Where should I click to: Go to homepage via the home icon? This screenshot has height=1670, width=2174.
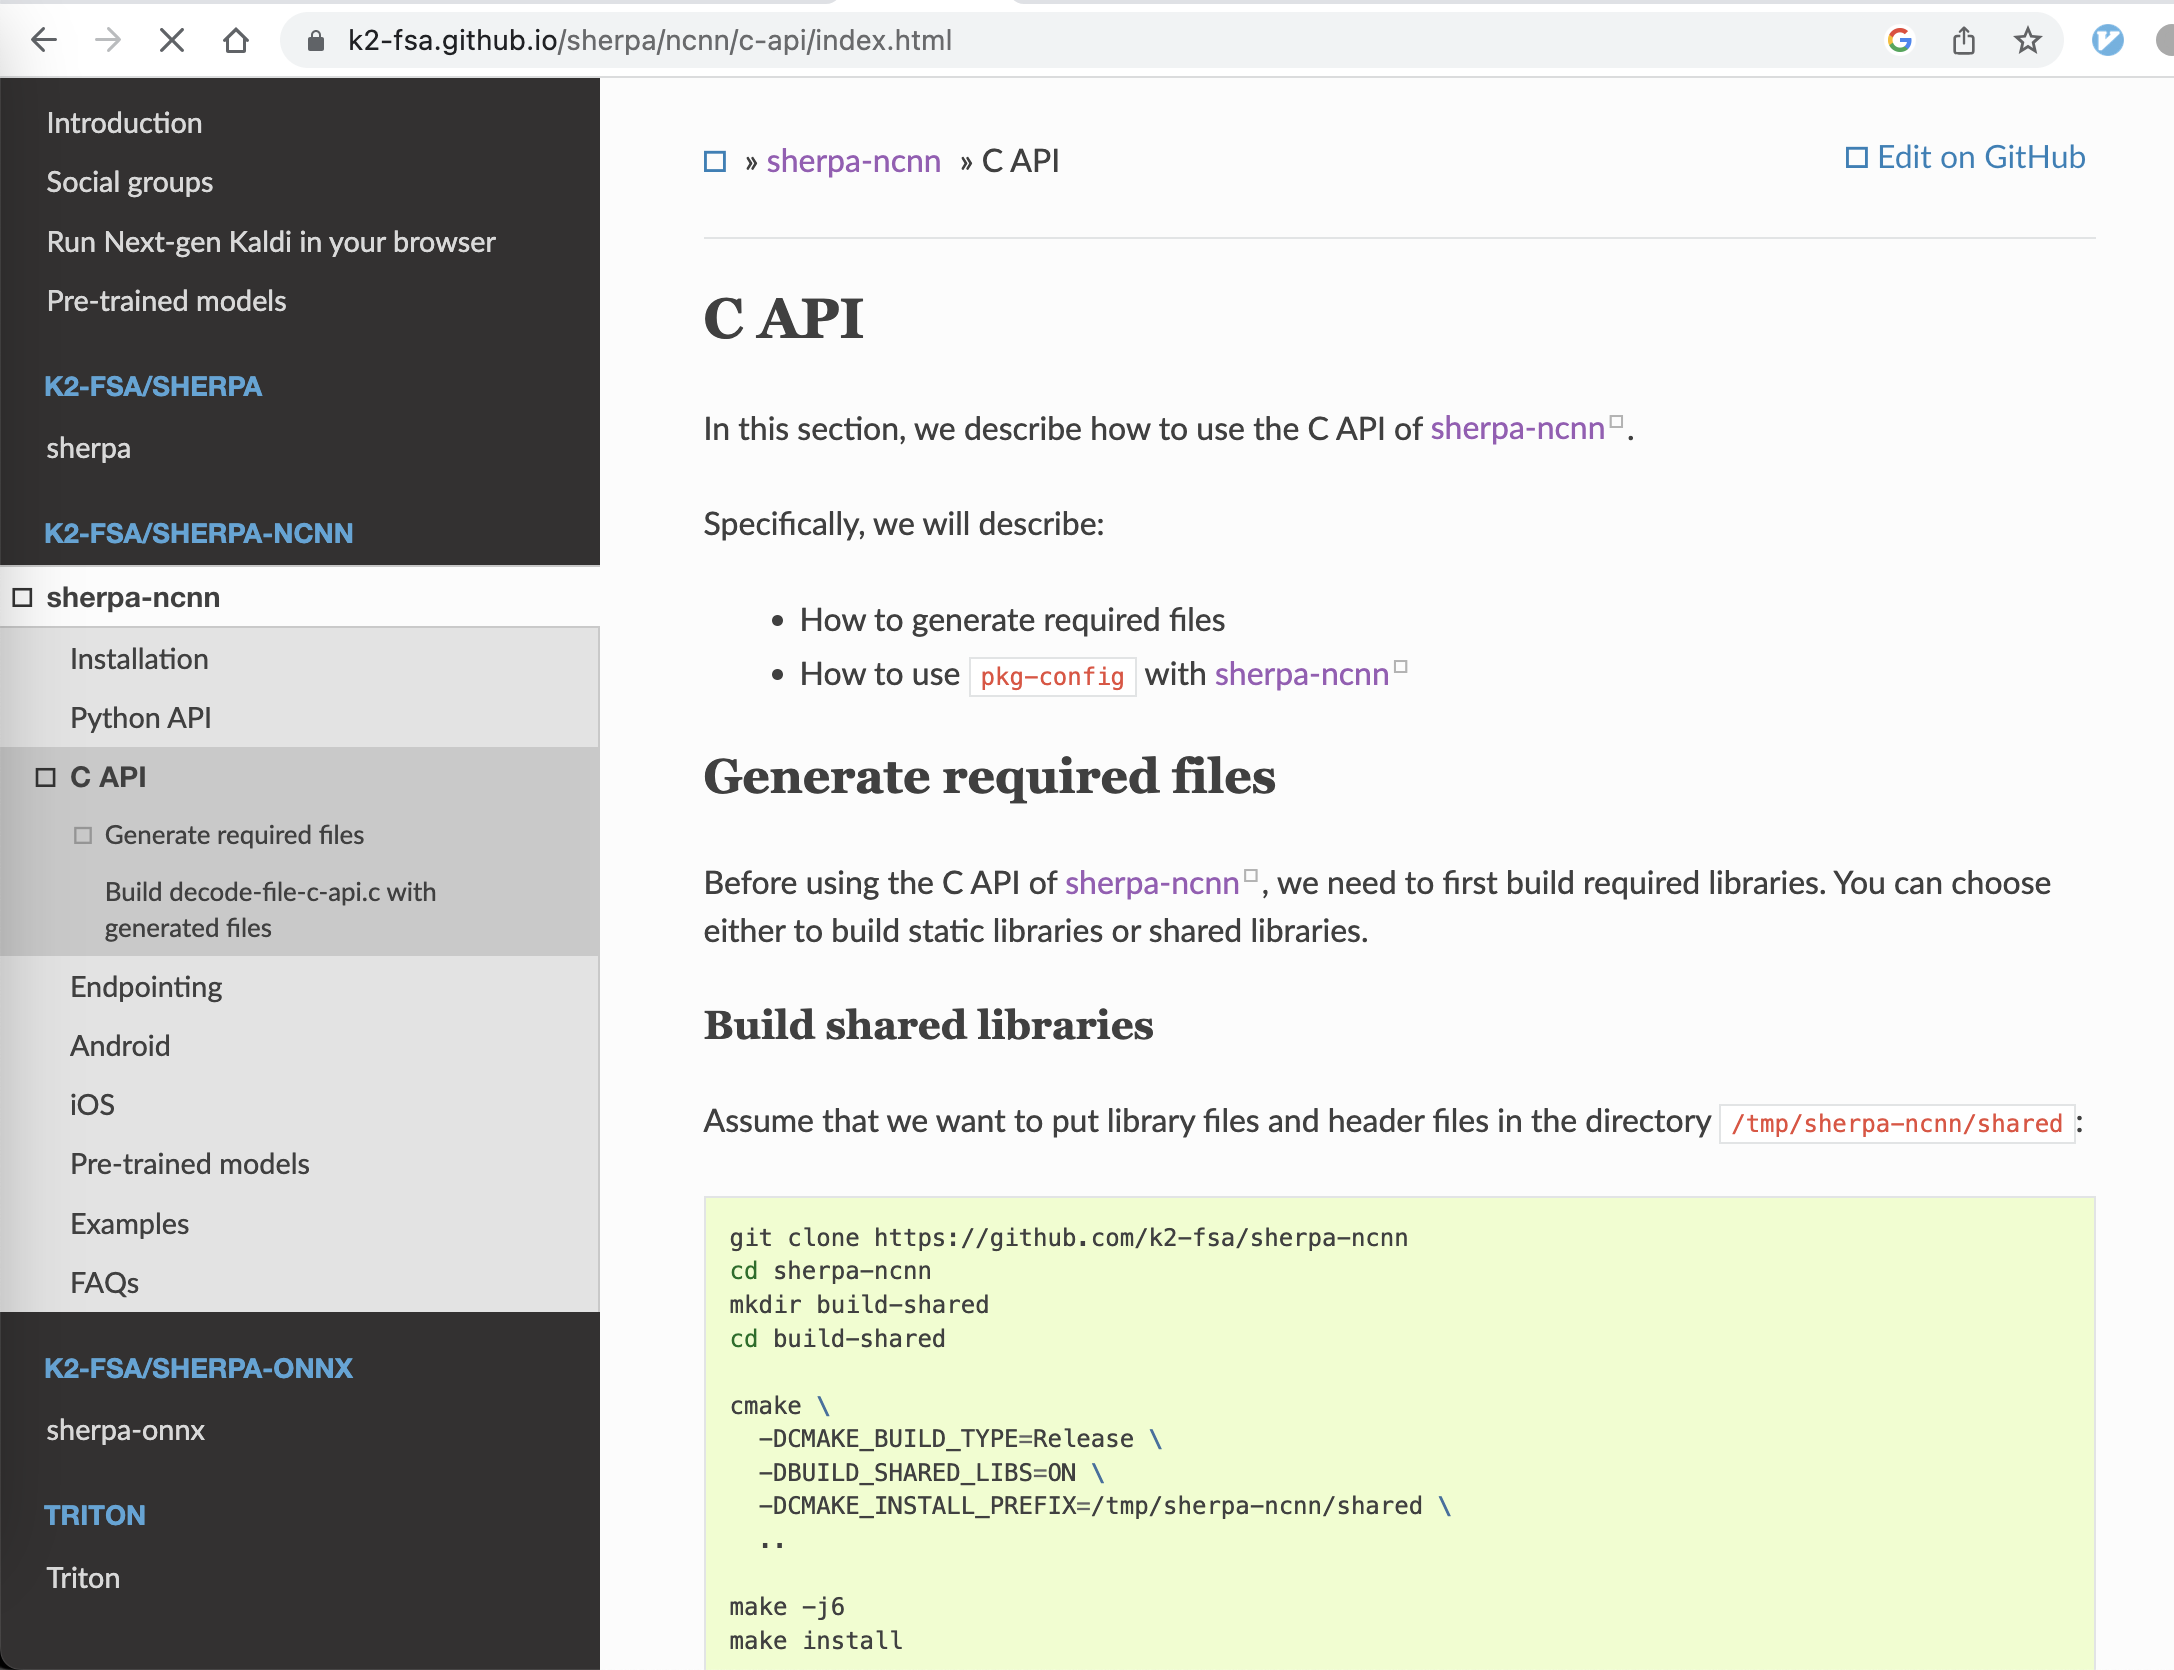(x=236, y=40)
